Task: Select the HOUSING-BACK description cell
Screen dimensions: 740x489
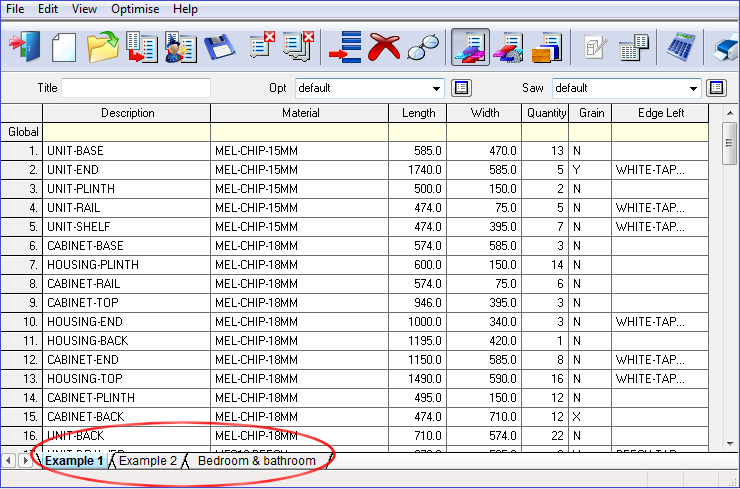Action: point(127,341)
